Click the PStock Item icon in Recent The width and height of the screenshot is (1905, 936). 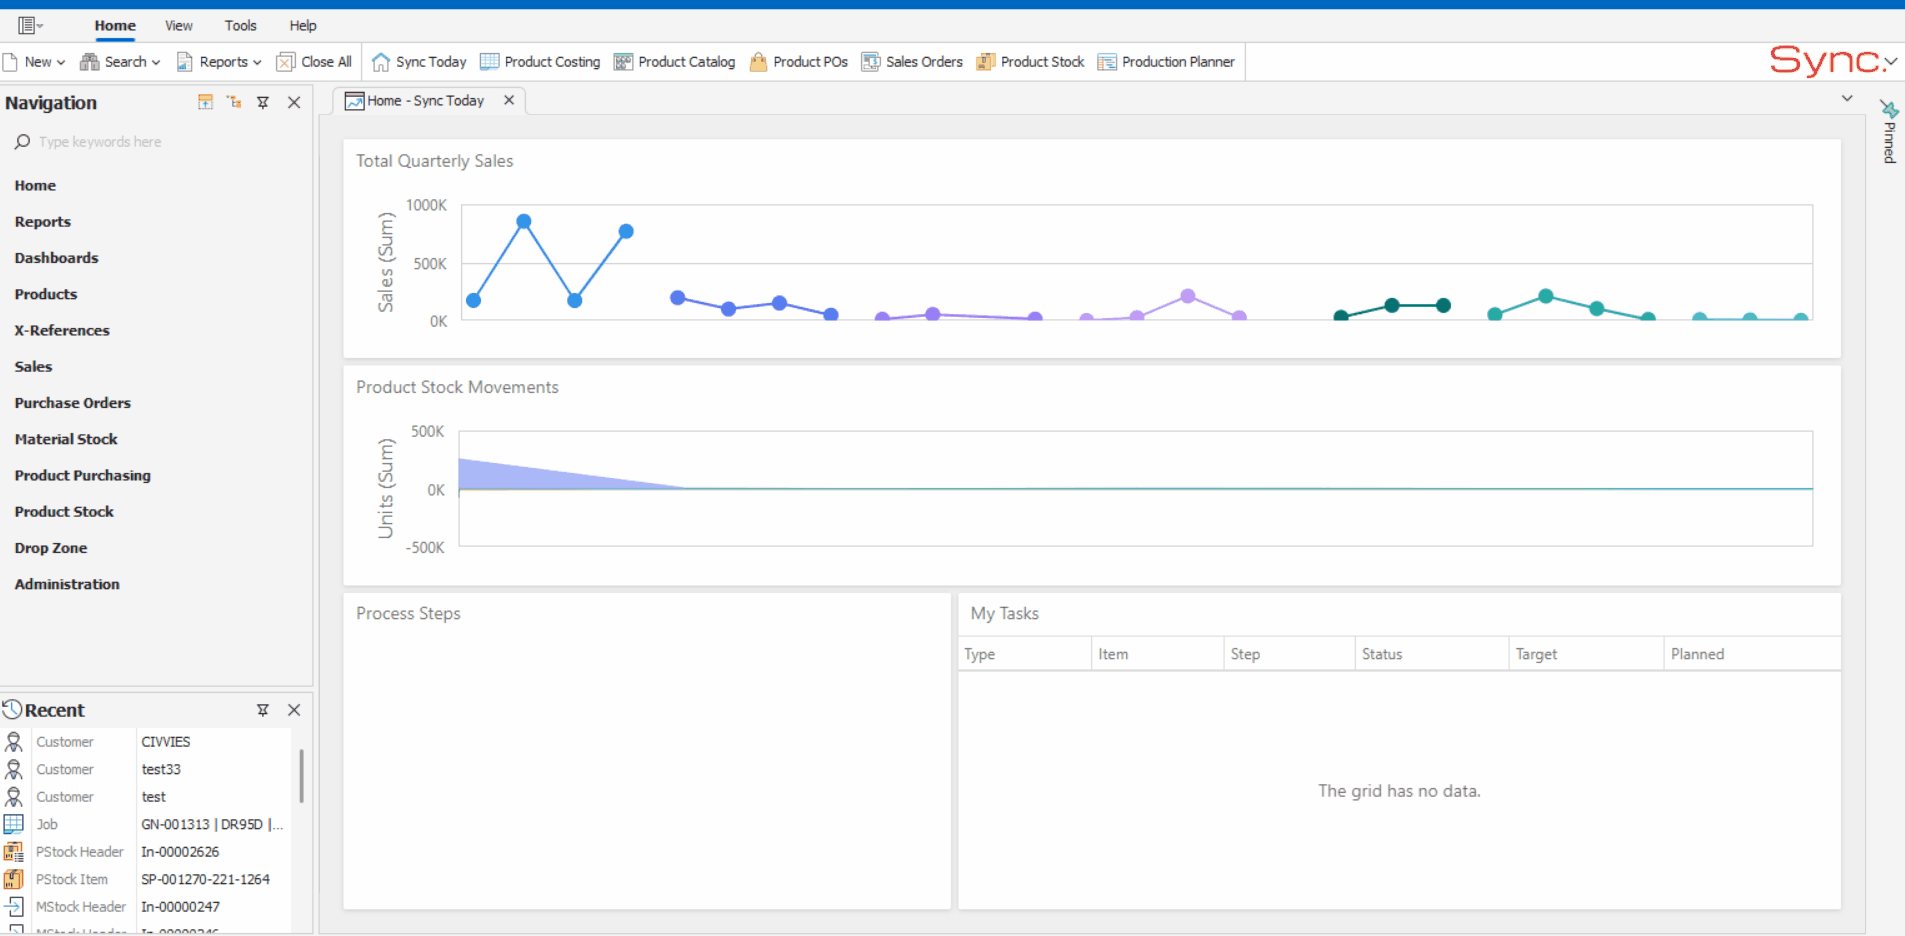point(14,879)
